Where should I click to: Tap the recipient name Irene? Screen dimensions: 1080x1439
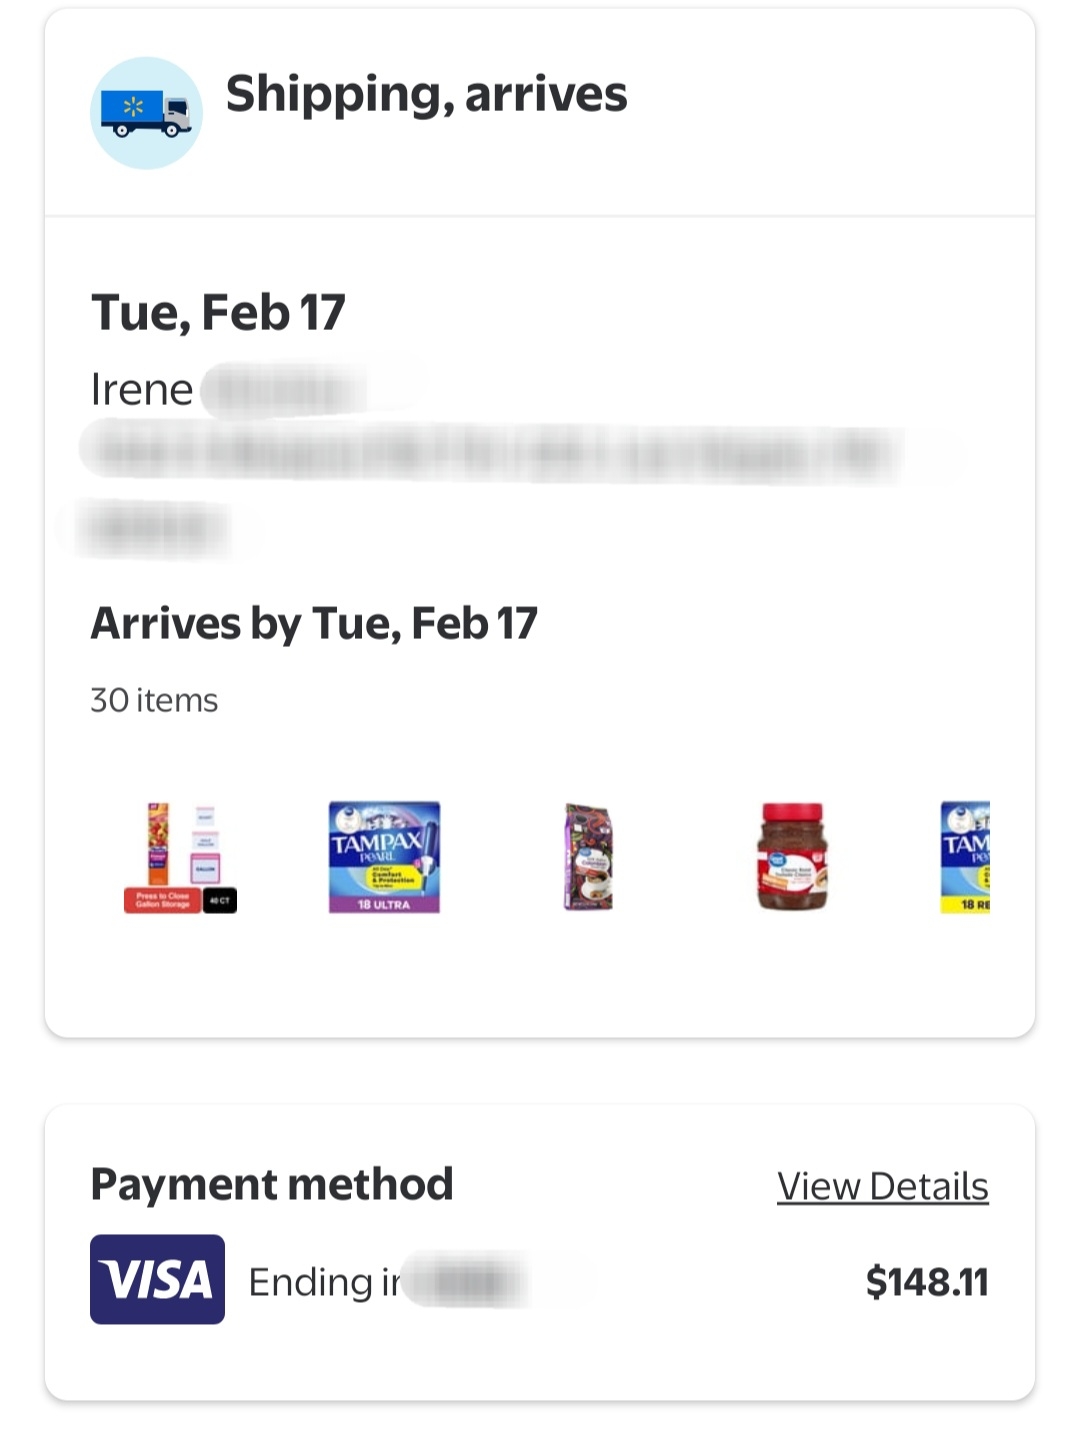(142, 389)
